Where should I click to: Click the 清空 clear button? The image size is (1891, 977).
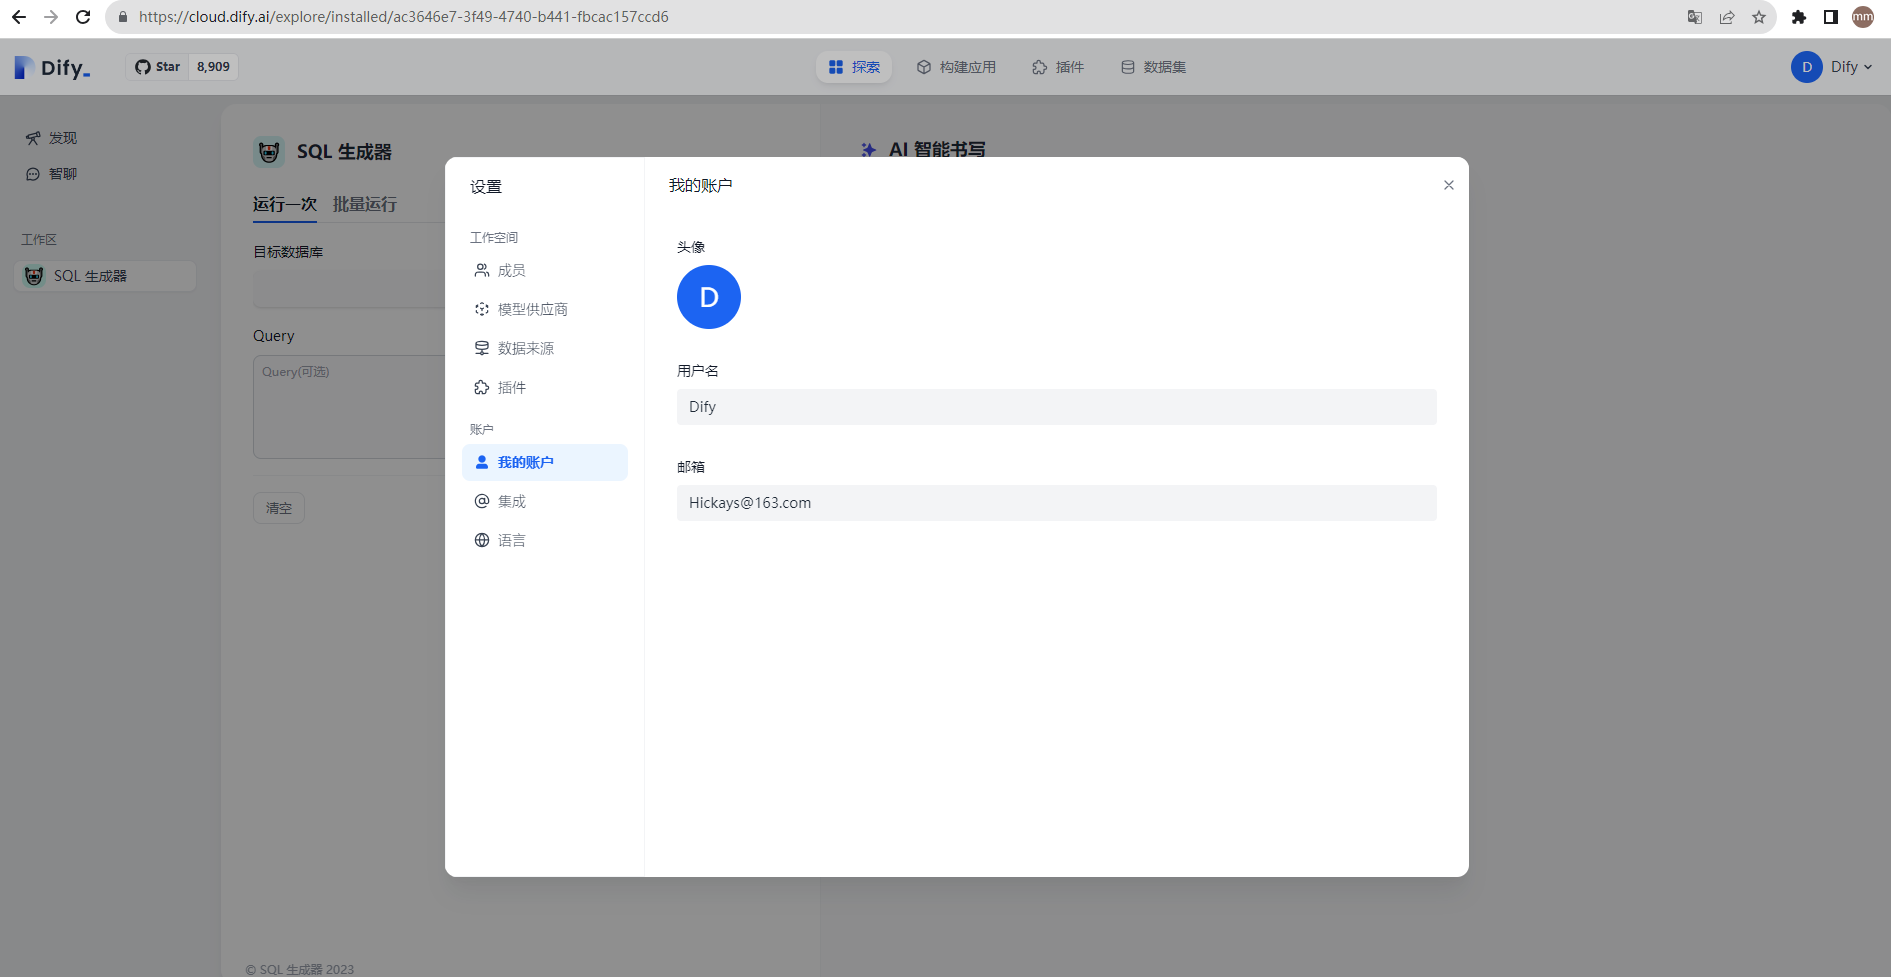click(279, 508)
